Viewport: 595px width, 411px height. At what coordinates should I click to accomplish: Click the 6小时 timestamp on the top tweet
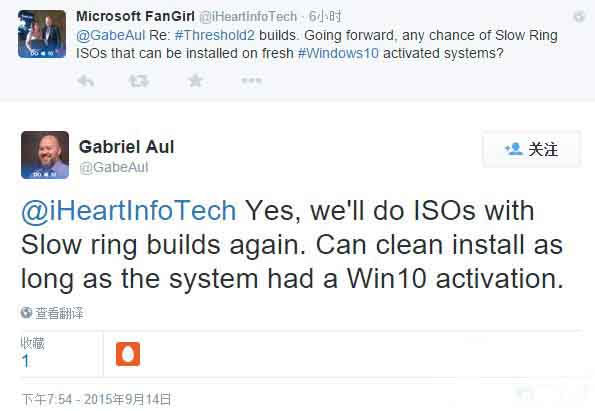pos(325,16)
